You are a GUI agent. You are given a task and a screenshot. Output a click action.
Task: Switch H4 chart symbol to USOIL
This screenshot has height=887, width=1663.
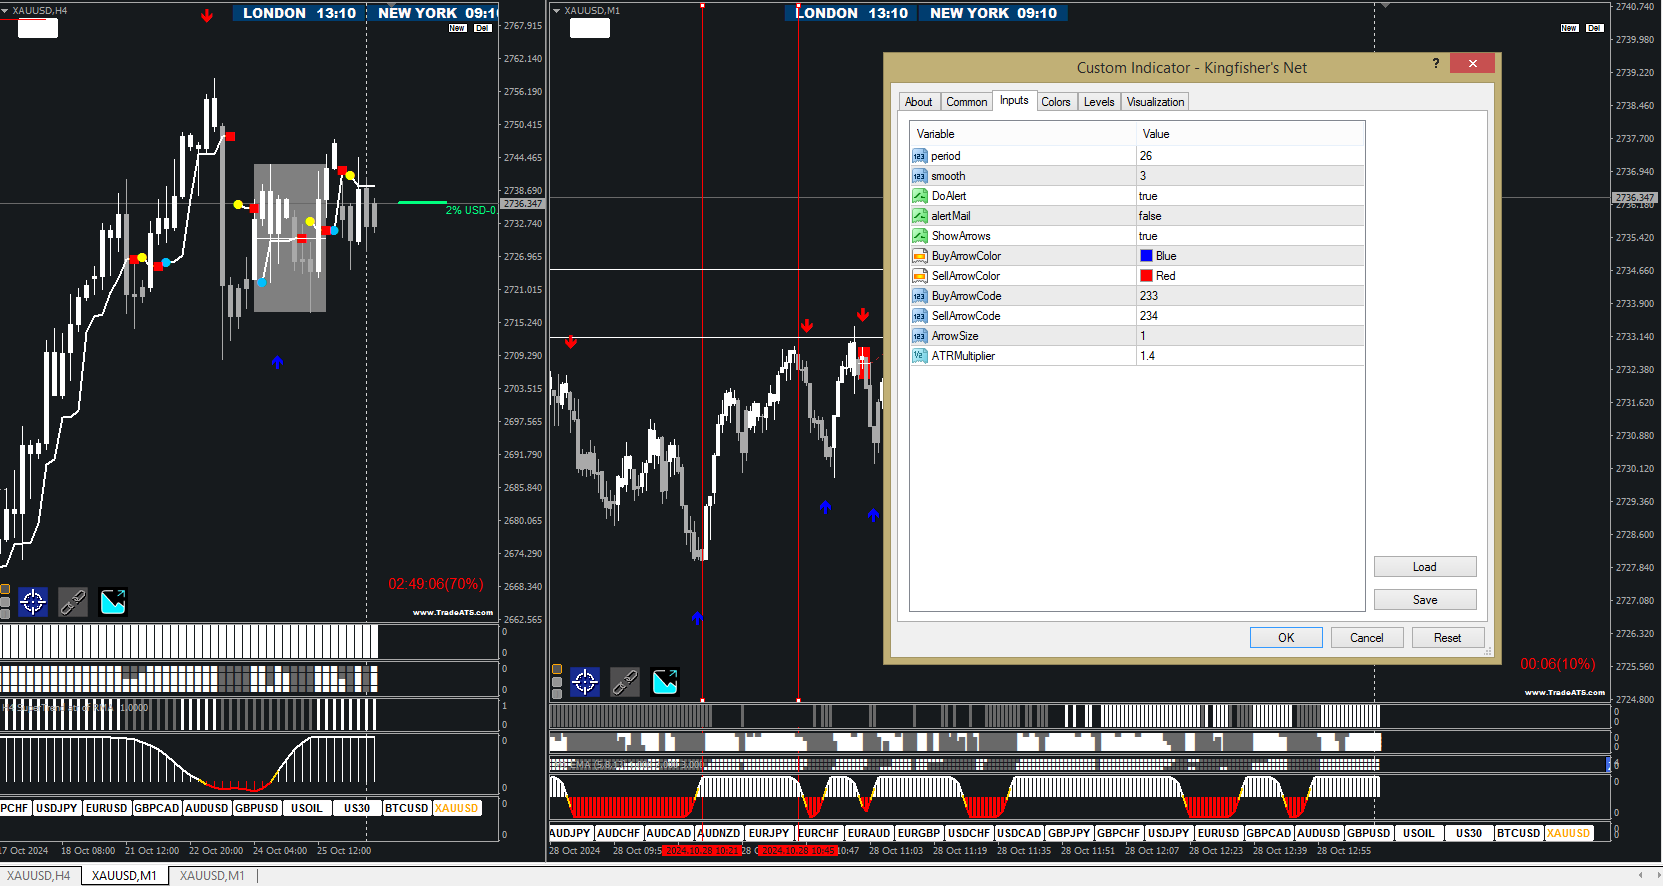point(307,808)
